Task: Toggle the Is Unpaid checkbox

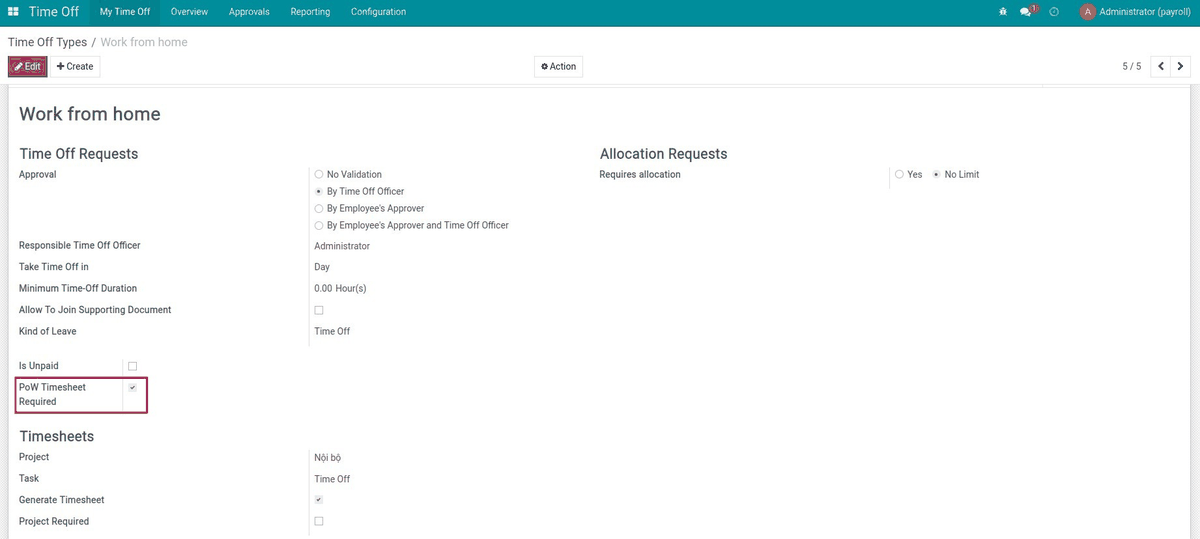Action: [132, 366]
